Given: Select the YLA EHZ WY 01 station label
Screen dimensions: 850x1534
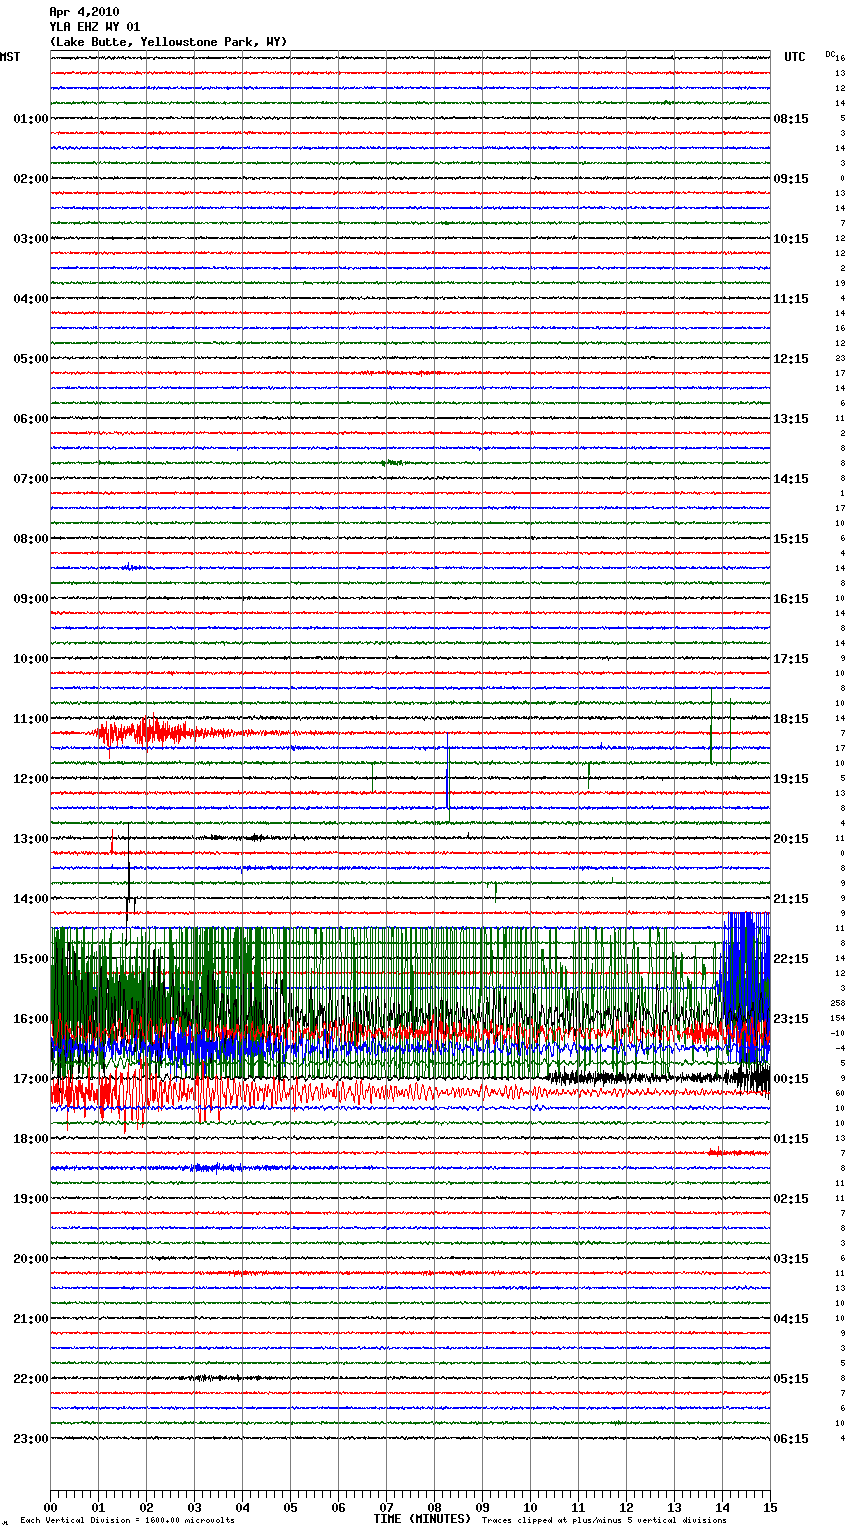Looking at the screenshot, I should coord(94,27).
